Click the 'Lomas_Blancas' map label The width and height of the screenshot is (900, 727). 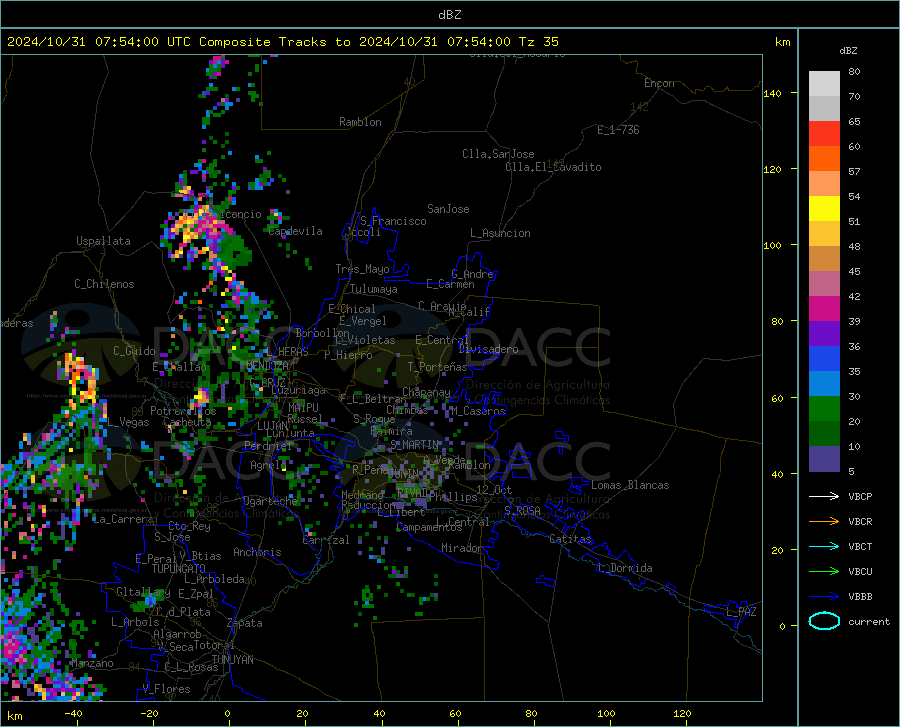point(630,485)
